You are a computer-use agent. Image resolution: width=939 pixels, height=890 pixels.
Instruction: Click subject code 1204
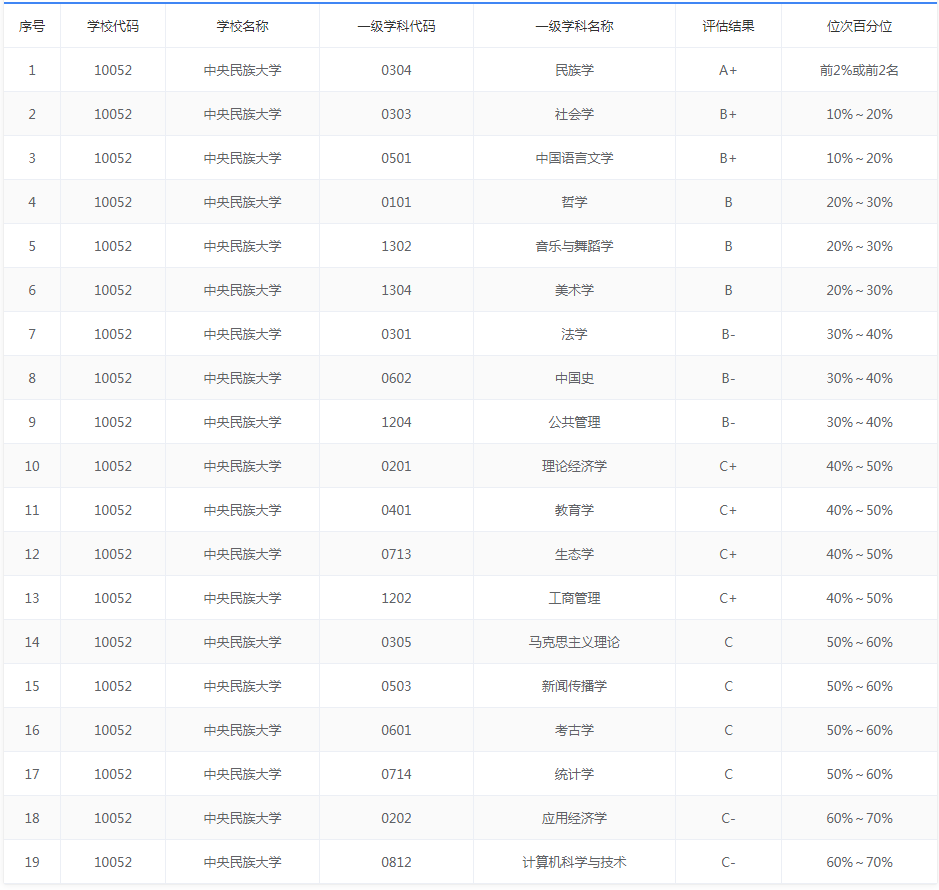(396, 422)
